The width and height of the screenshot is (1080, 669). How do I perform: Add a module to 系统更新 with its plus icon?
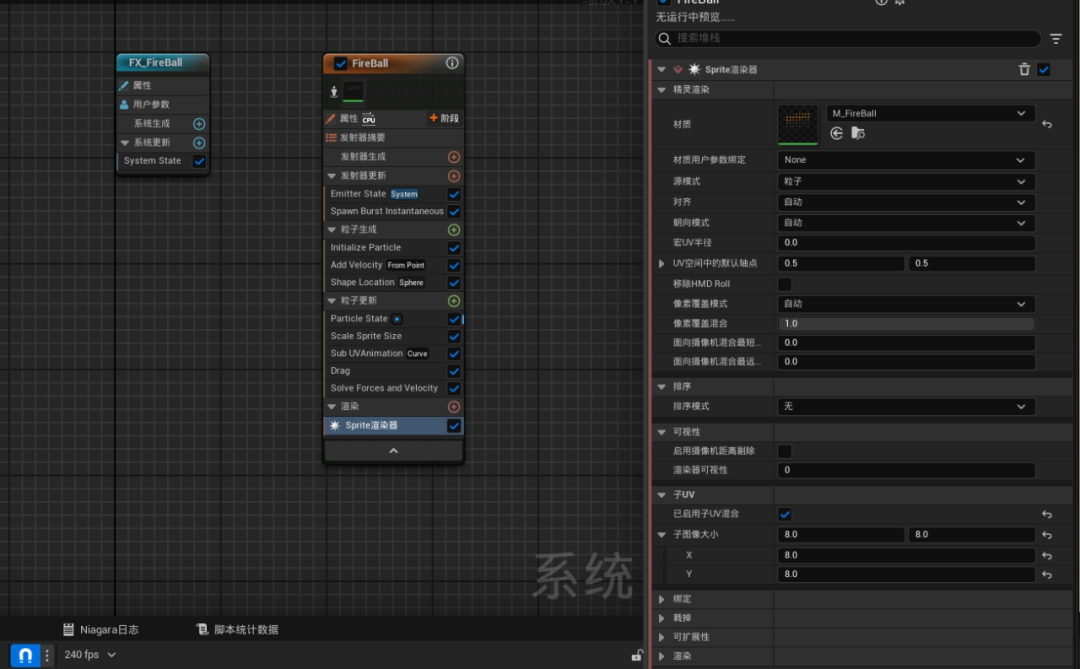coord(199,143)
